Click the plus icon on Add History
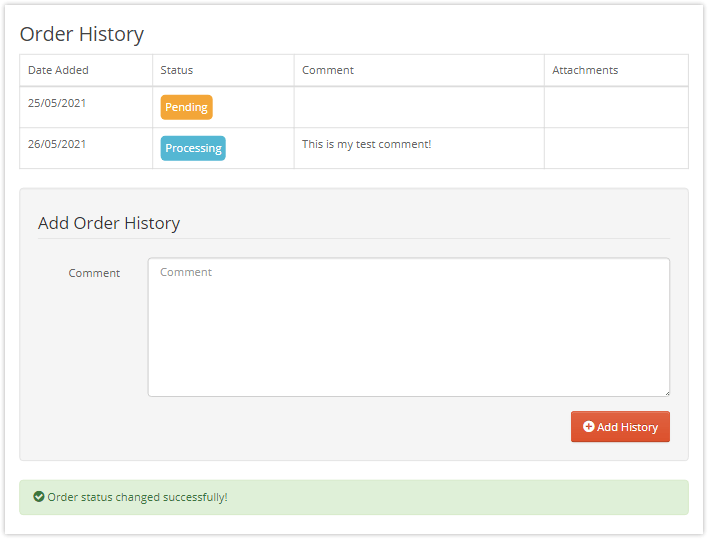The image size is (708, 539). click(x=588, y=427)
